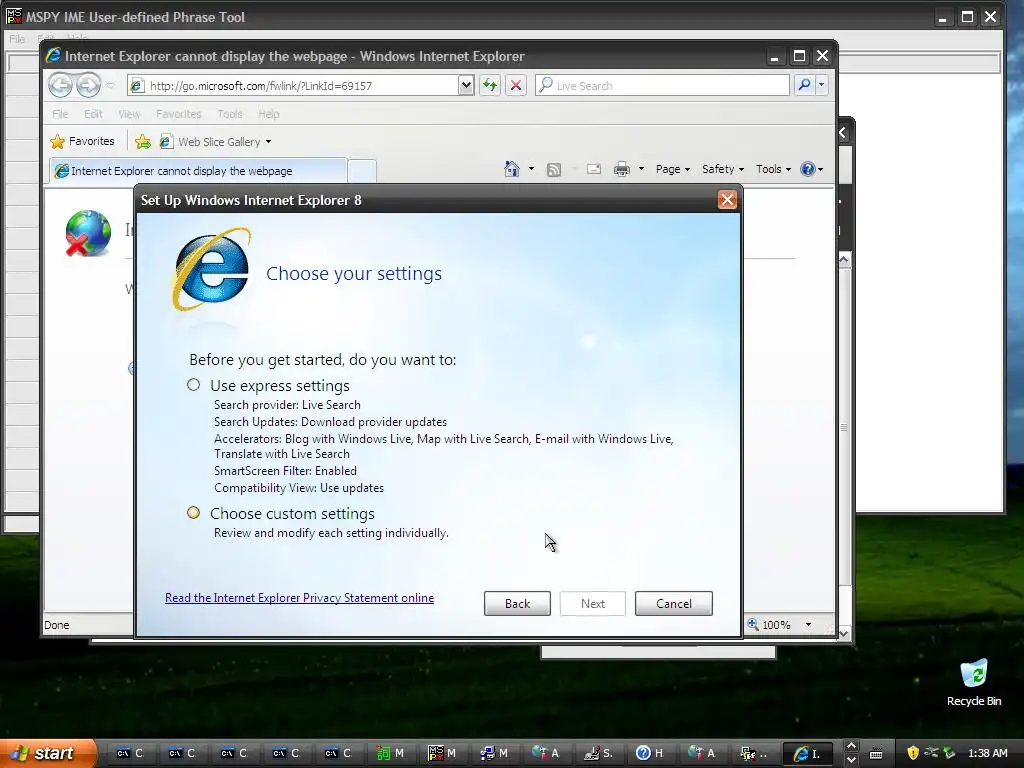Click the Choose your settings heading
This screenshot has height=768, width=1024.
pyautogui.click(x=353, y=273)
